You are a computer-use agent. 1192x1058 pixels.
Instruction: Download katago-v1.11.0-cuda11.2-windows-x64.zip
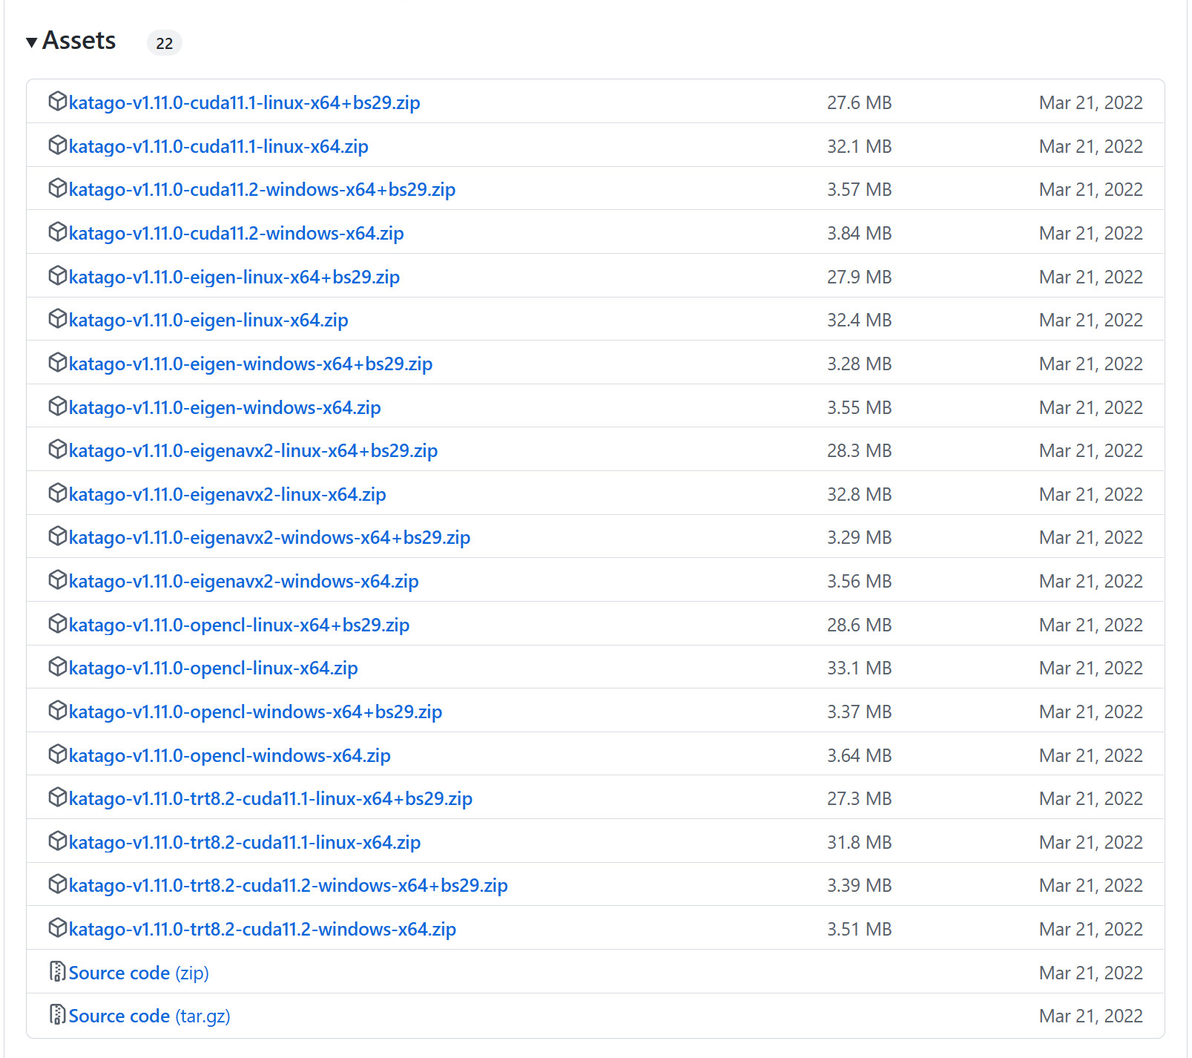(x=236, y=233)
